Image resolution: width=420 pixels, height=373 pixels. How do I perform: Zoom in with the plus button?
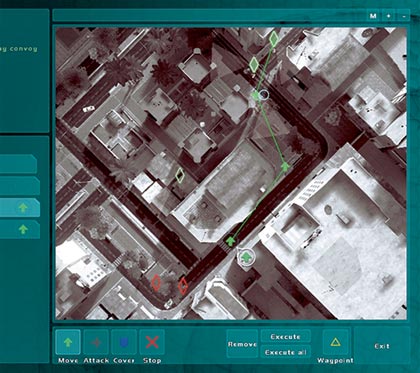coord(389,16)
